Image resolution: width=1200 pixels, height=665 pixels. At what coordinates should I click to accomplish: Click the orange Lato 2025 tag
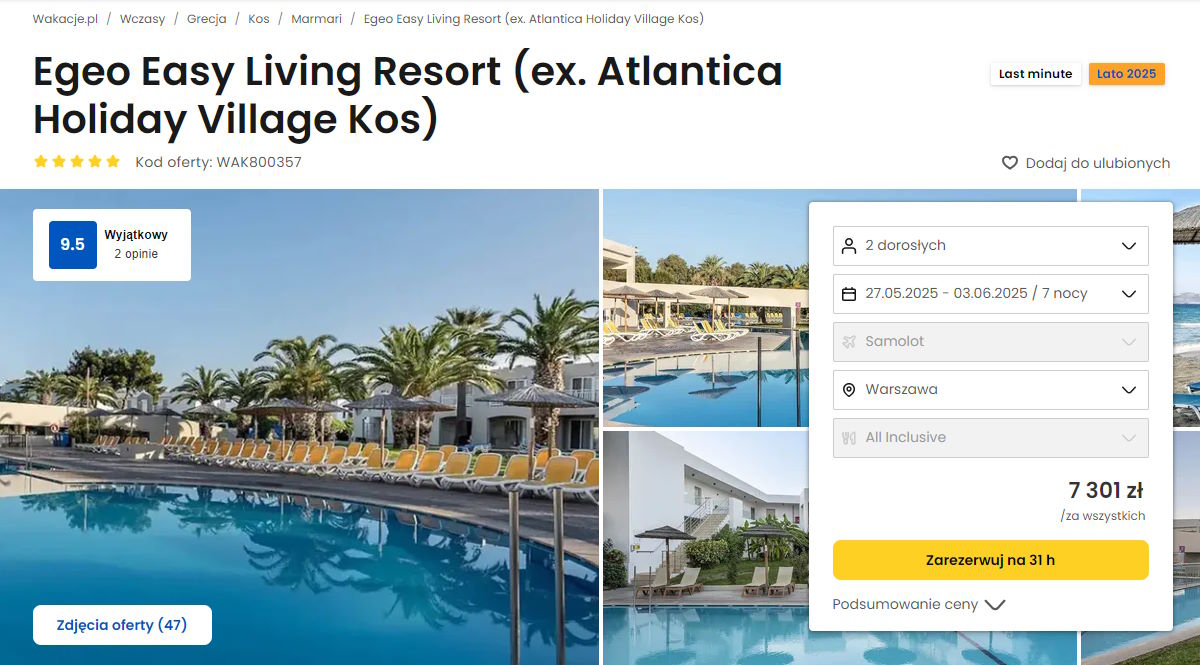[x=1126, y=74]
